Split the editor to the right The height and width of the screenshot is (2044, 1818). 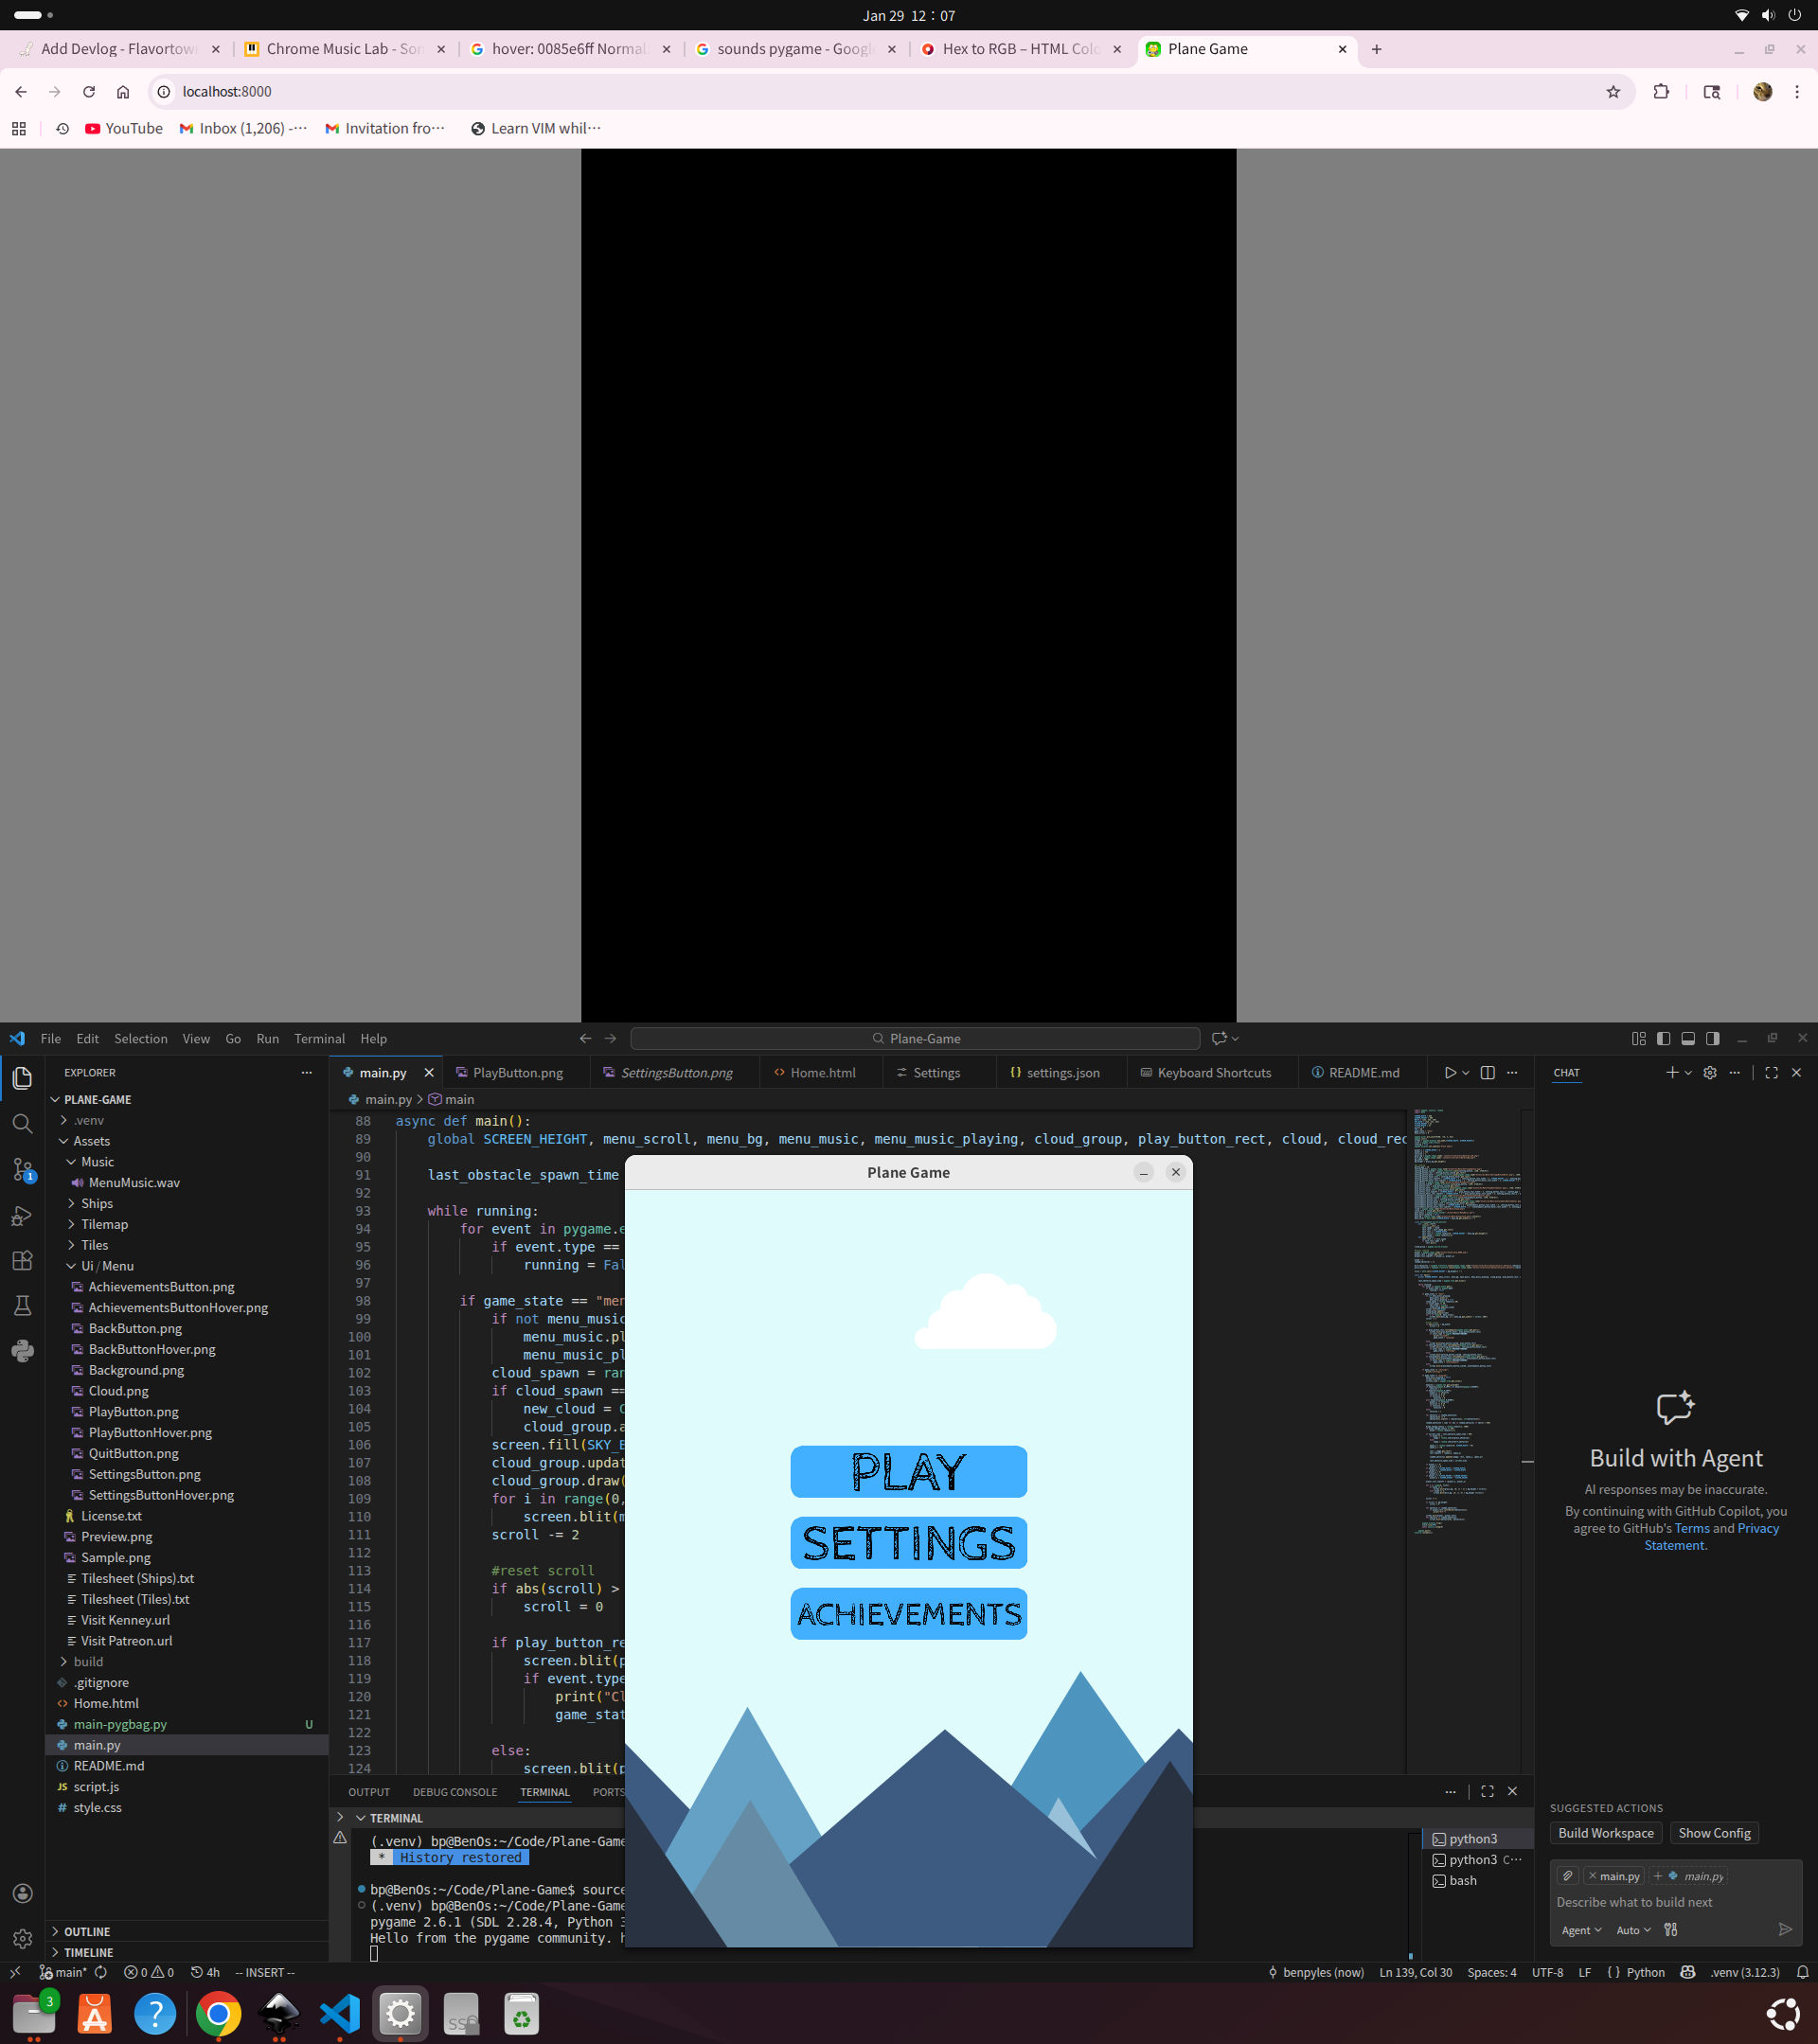[x=1487, y=1072]
